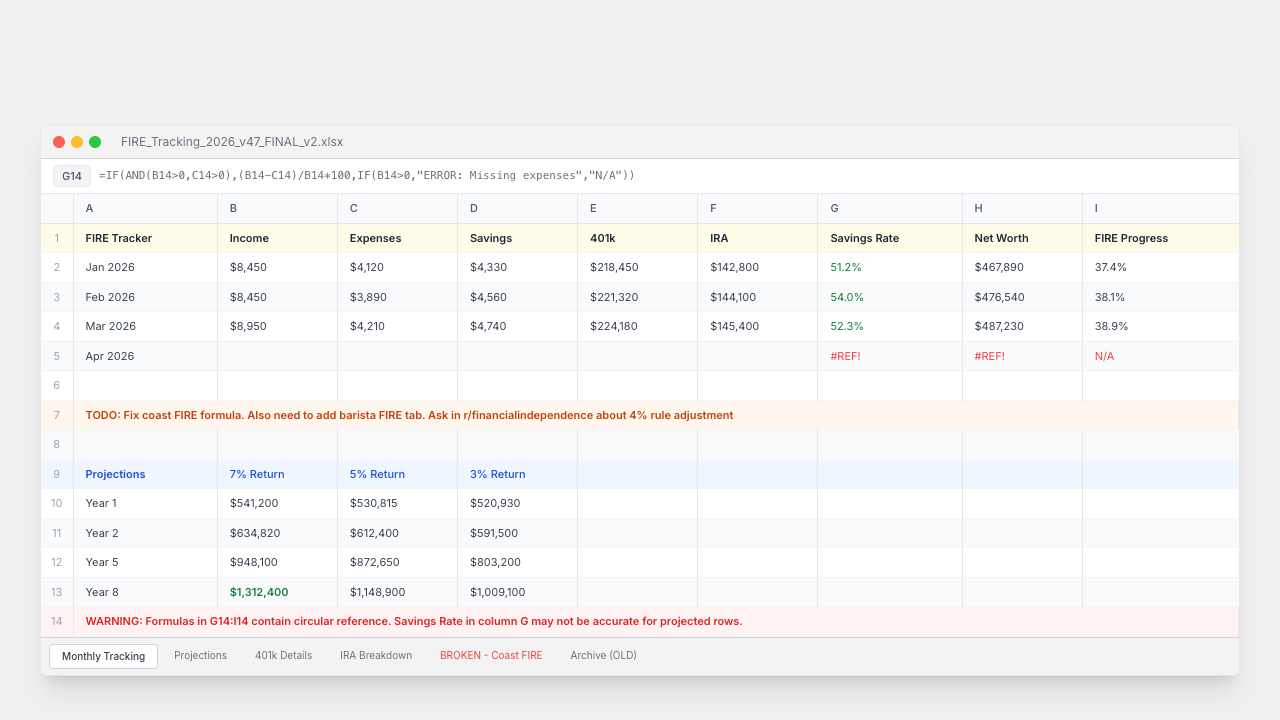1280x720 pixels.
Task: Select the Monthly Tracking tab
Action: point(103,656)
